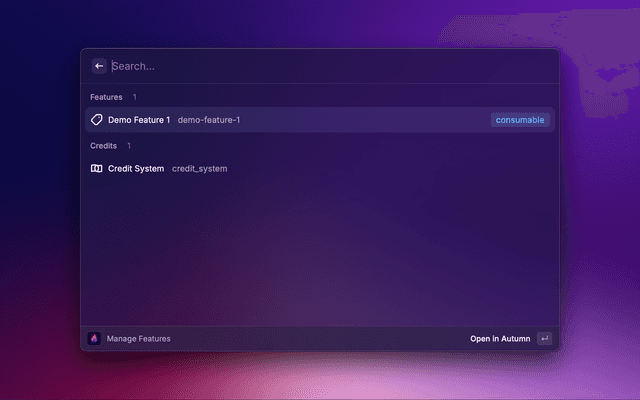Click the Credit System icon
Image resolution: width=640 pixels, height=400 pixels.
pos(97,169)
